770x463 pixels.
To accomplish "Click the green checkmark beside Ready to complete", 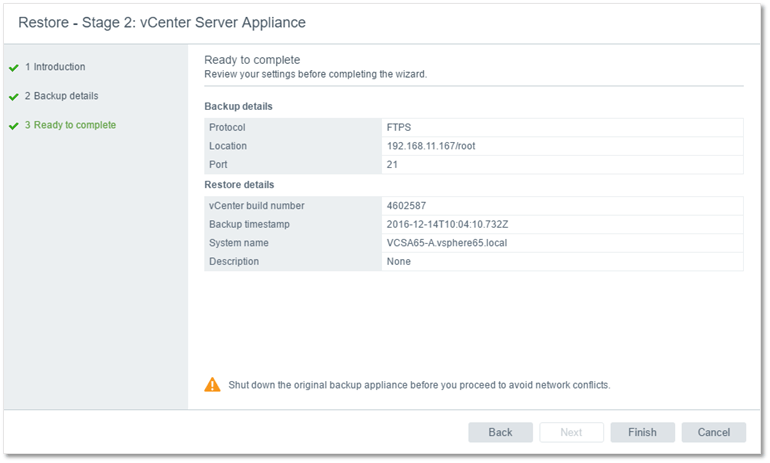I will [14, 126].
